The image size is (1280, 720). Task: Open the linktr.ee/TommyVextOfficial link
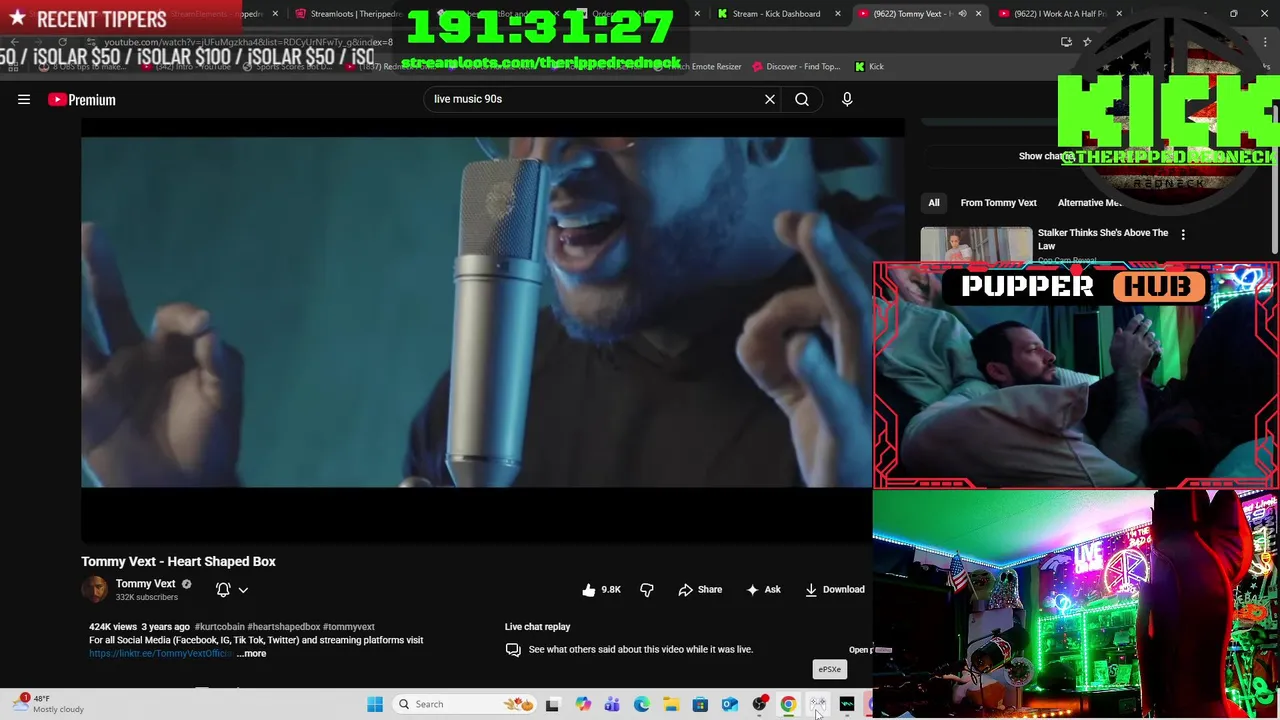pyautogui.click(x=160, y=653)
